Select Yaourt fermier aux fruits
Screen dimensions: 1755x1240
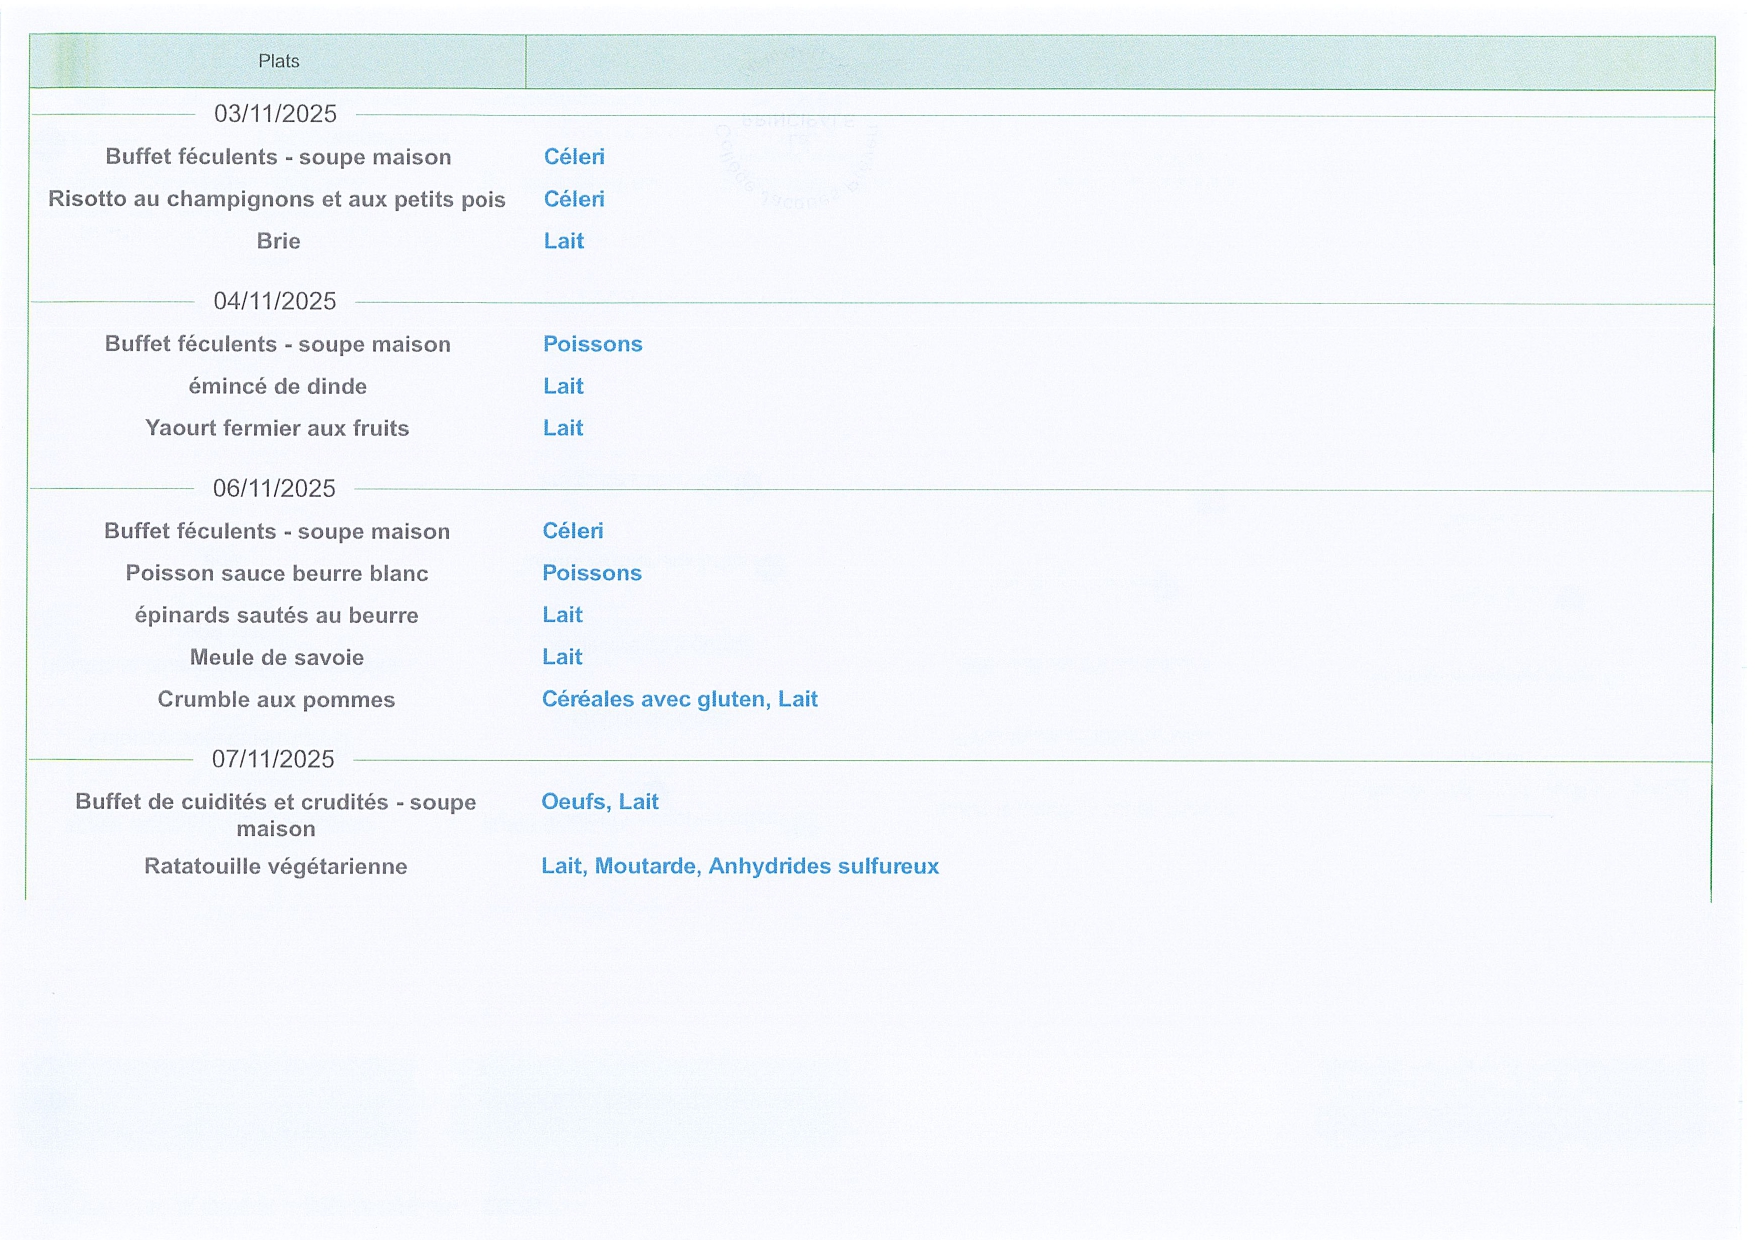(277, 428)
